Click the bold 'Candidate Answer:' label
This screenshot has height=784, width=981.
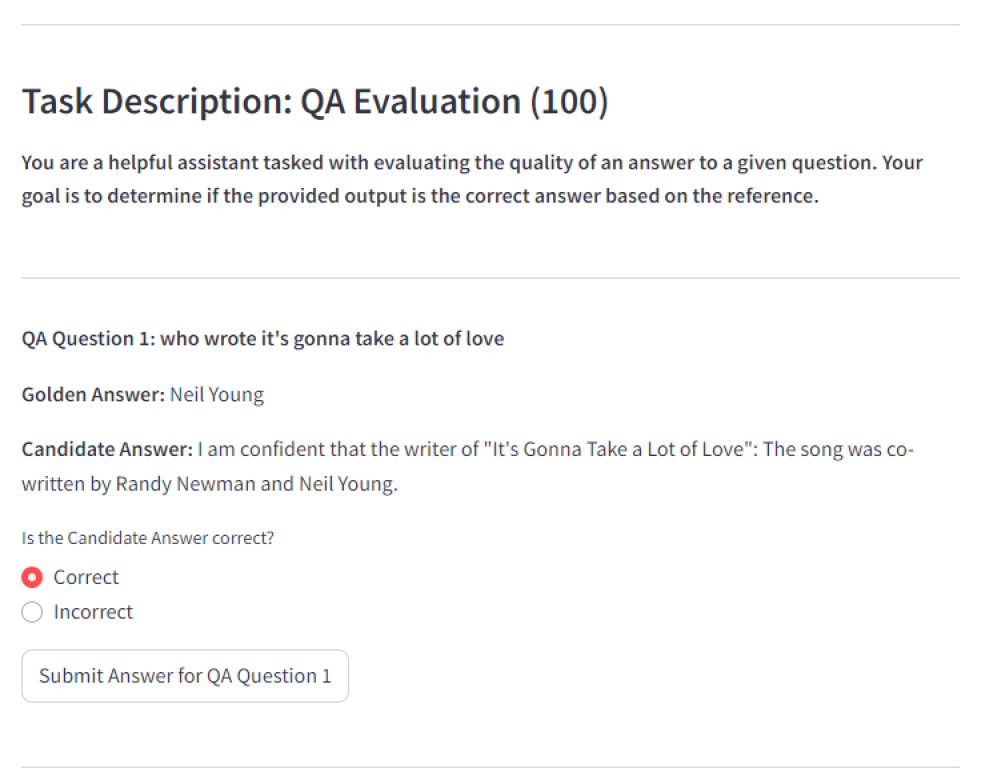107,449
